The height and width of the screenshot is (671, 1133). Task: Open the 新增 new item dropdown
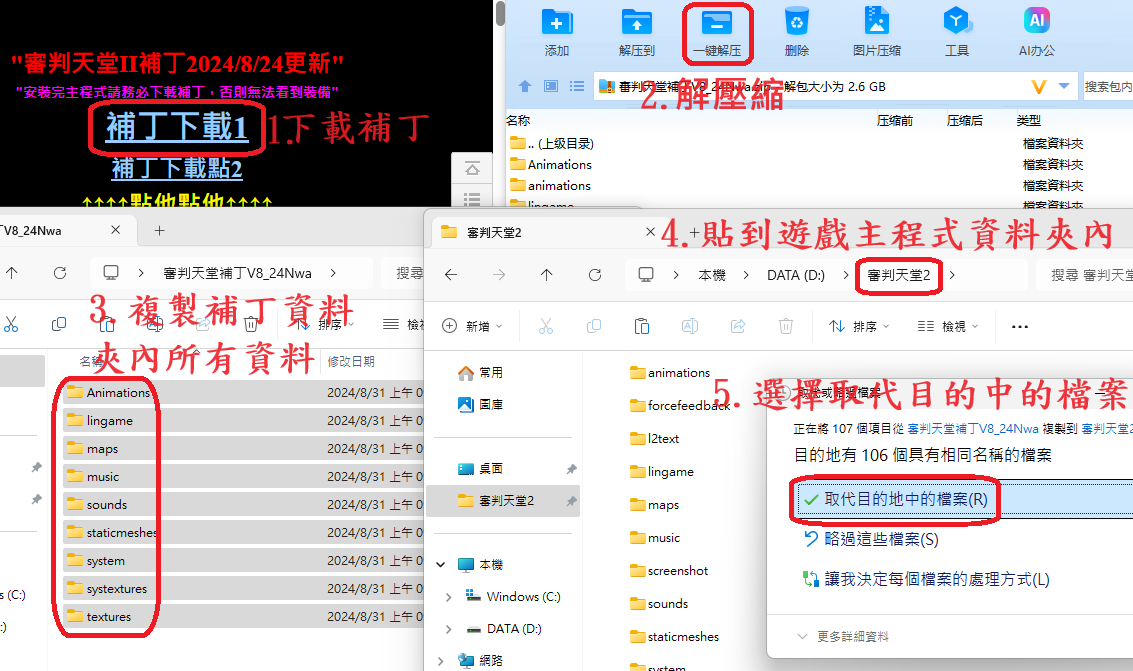472,326
